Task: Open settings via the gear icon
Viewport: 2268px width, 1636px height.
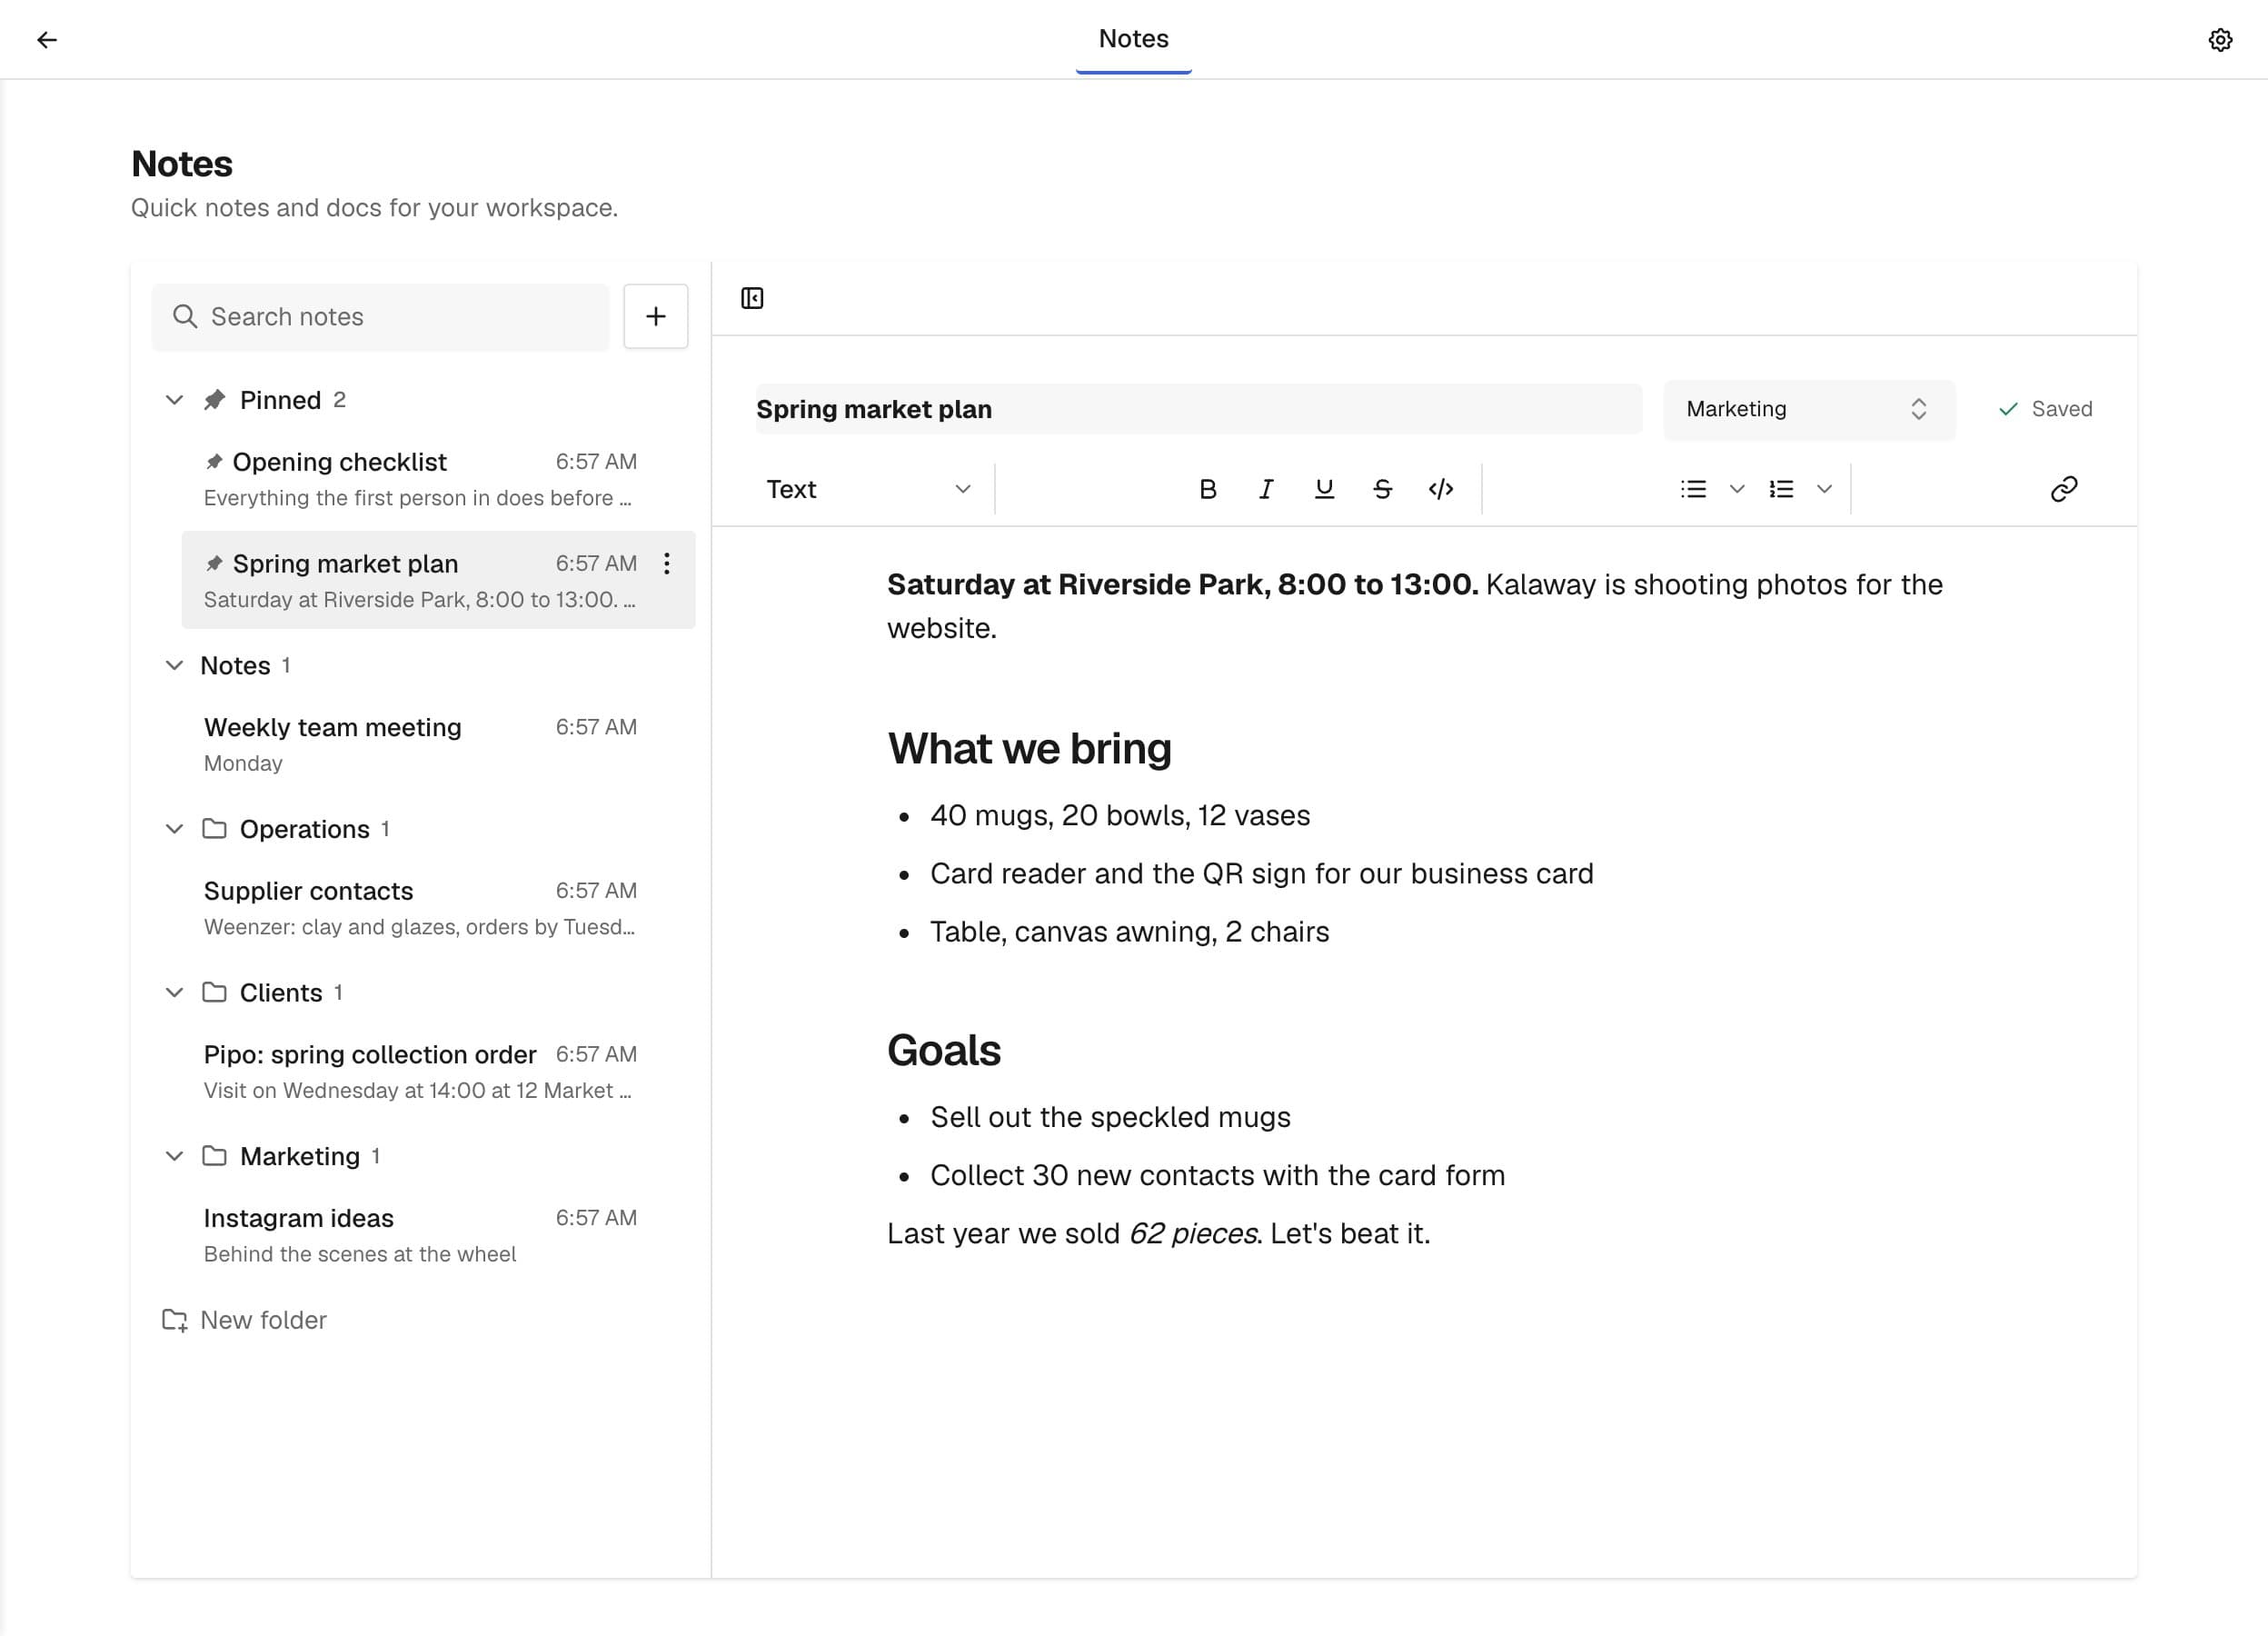Action: click(2220, 40)
